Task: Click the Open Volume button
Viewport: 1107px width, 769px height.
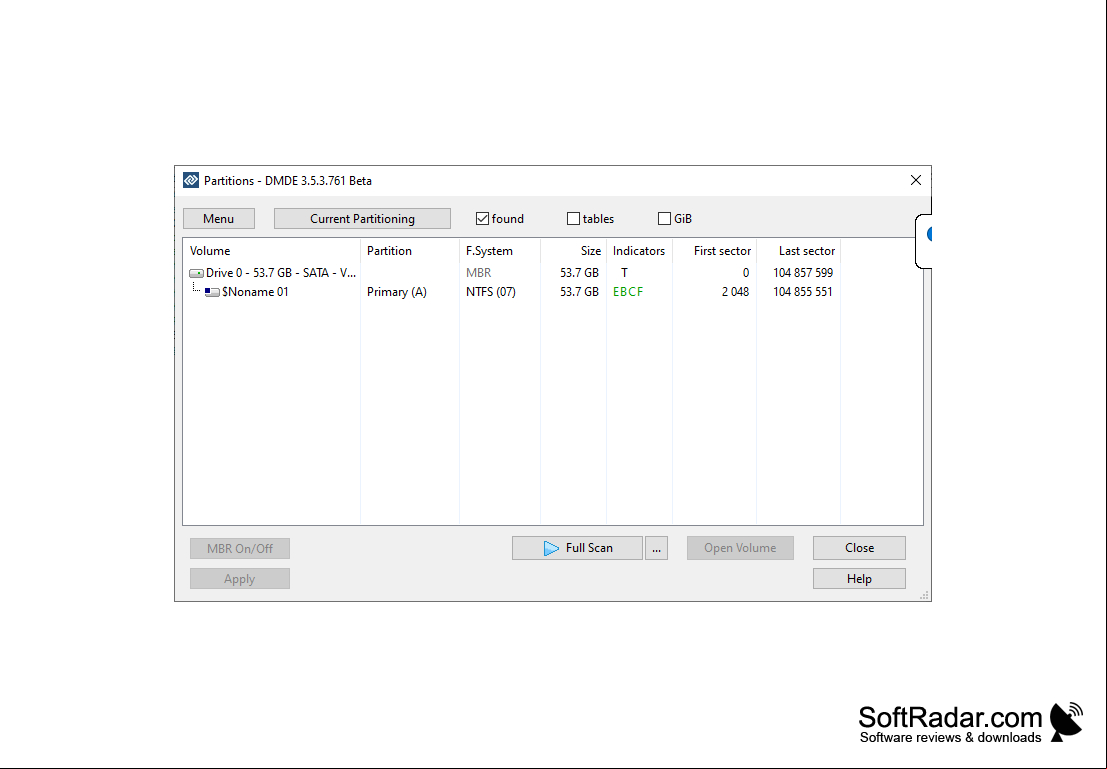Action: (740, 548)
